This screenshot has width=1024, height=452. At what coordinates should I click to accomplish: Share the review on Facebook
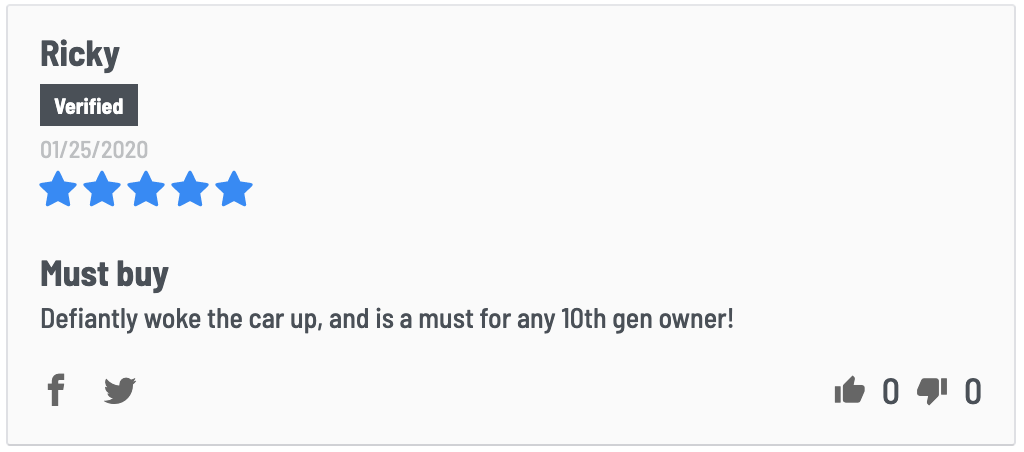(x=57, y=391)
